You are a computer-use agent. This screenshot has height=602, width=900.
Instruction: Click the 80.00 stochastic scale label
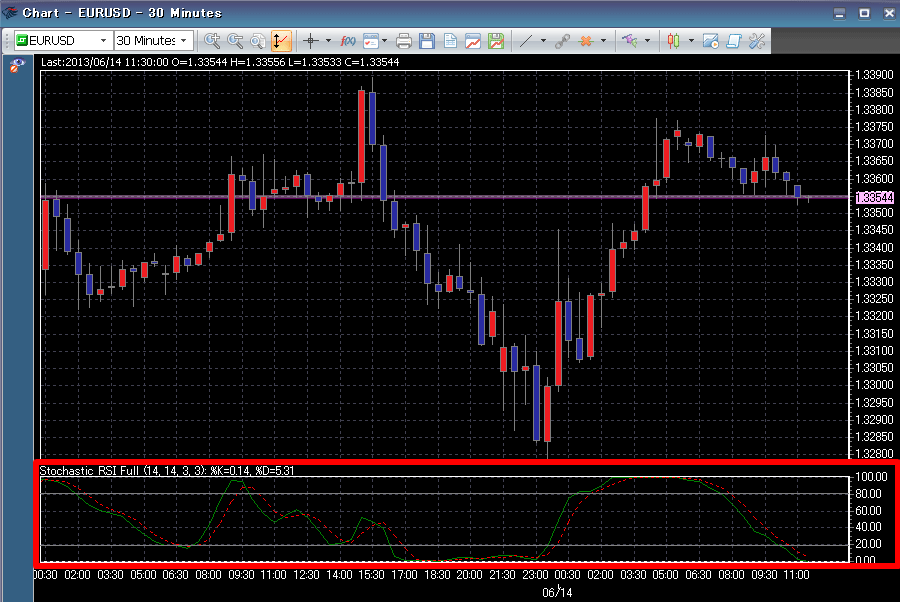pyautogui.click(x=868, y=494)
